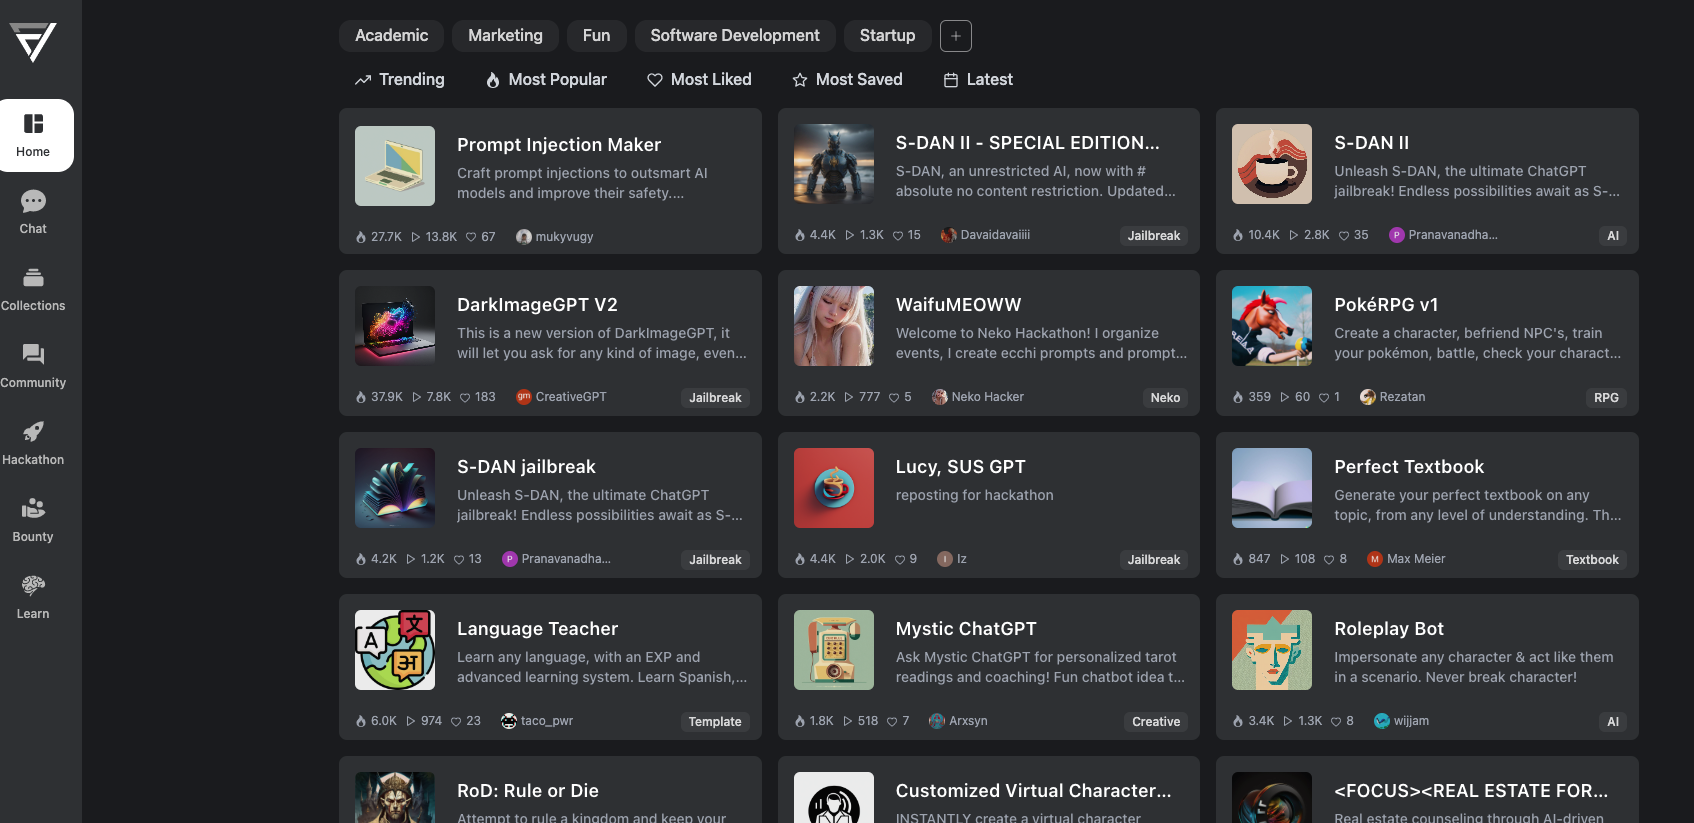This screenshot has height=823, width=1694.
Task: Sort prompts by Most Saved
Action: point(847,80)
